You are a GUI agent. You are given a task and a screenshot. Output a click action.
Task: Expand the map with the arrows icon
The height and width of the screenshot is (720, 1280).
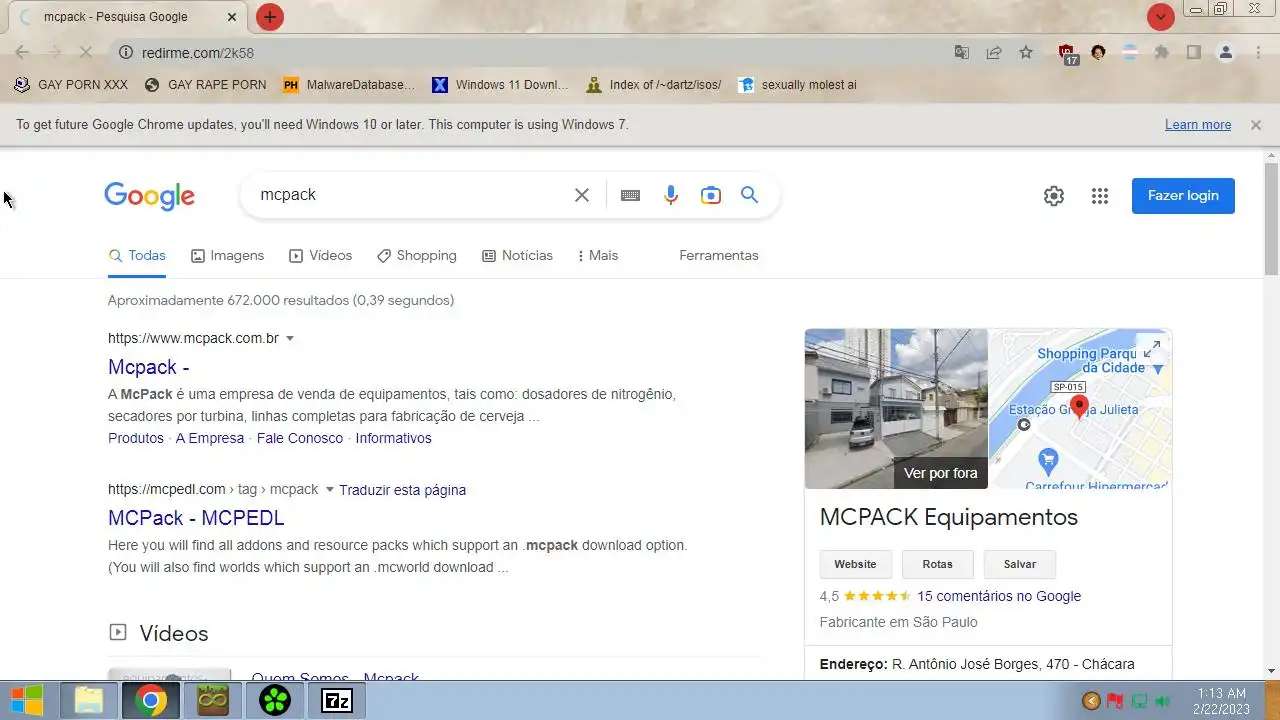(x=1152, y=348)
